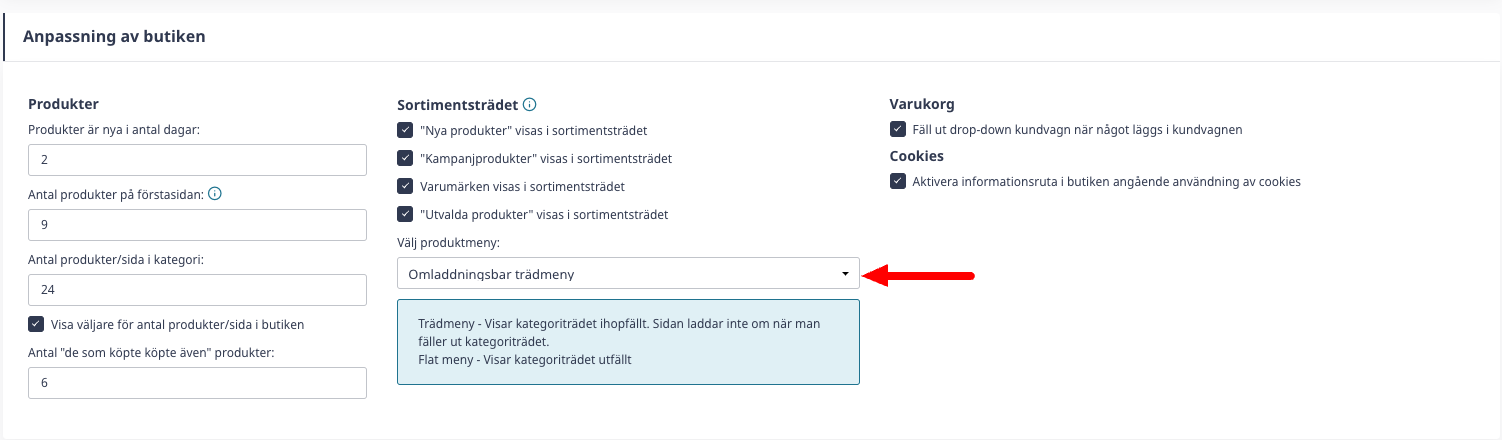Toggle "Kampanjprodukter" visas i sortimentsträdet checkbox
The image size is (1502, 440).
point(405,158)
